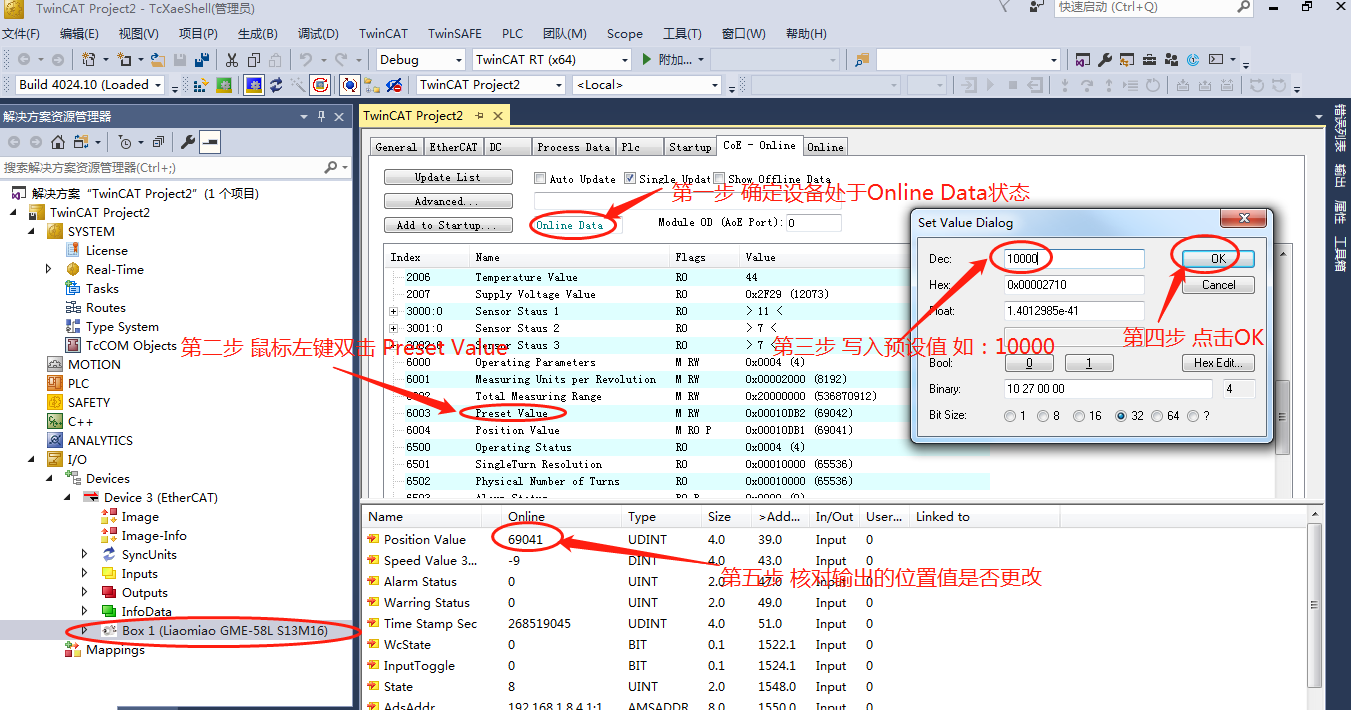Expand the SyncUnits tree node
Screen dimensions: 1351x710
[85, 555]
